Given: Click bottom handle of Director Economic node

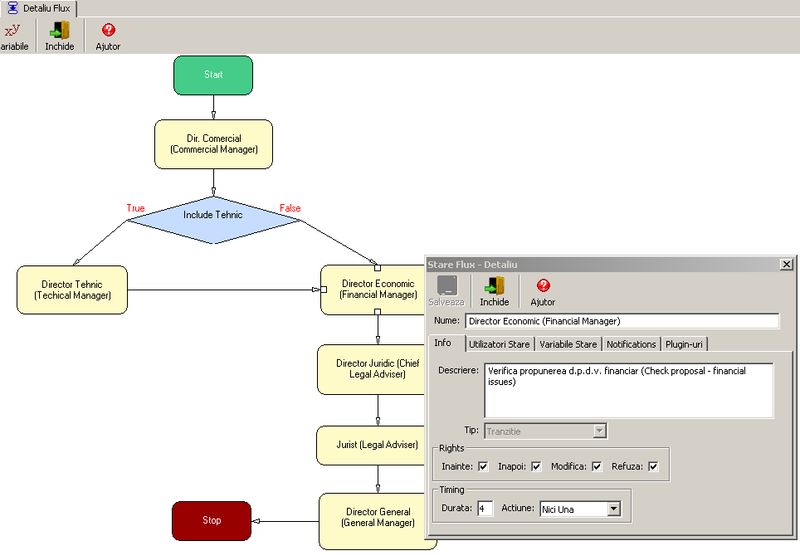Looking at the screenshot, I should [378, 311].
